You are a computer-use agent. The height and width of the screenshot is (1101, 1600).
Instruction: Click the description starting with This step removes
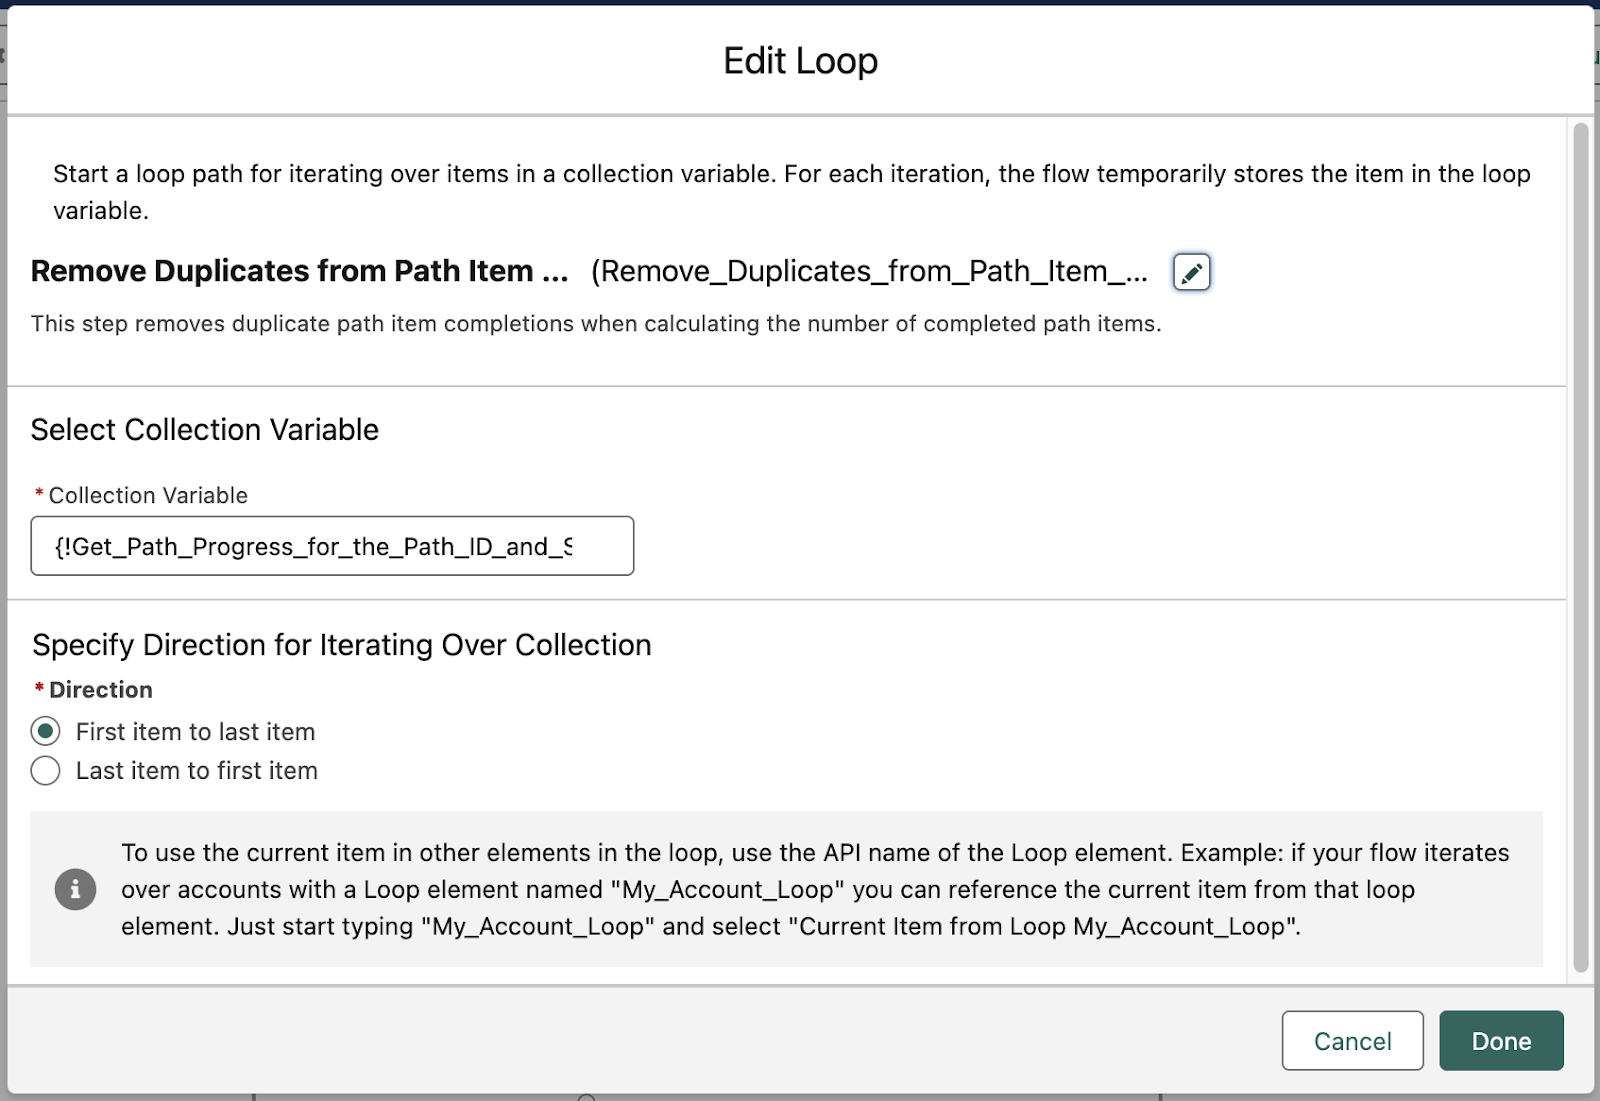596,324
